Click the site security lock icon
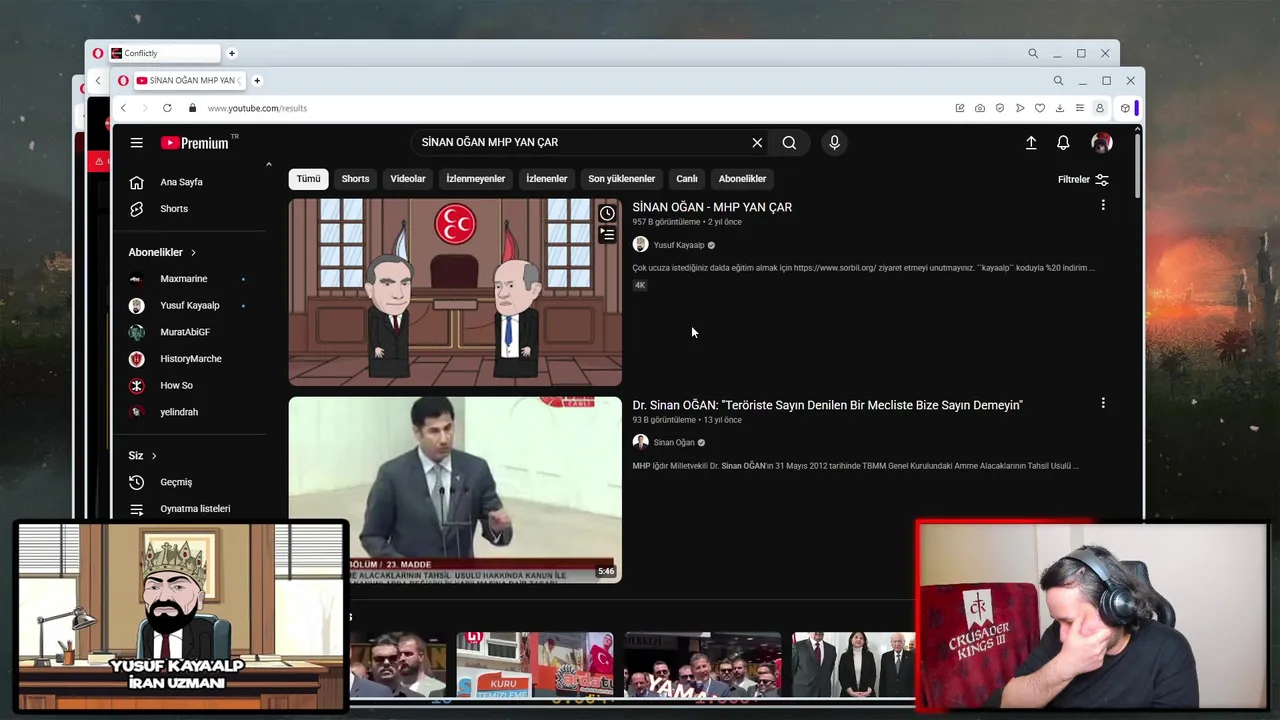 192,108
